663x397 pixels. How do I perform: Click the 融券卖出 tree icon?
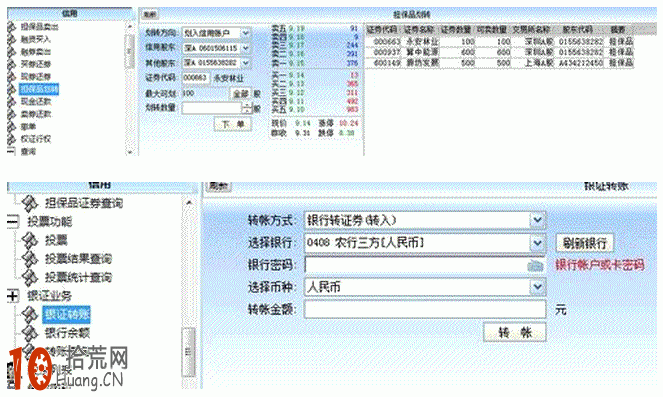(x=12, y=52)
